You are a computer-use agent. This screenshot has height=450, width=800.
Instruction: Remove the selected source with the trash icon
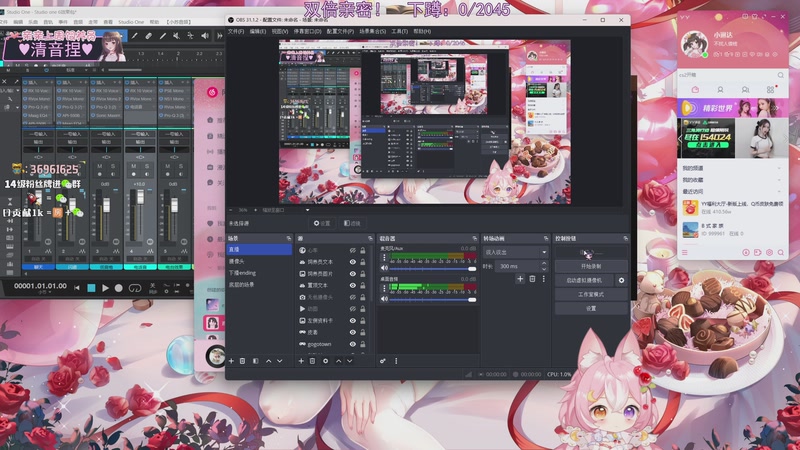pyautogui.click(x=312, y=361)
